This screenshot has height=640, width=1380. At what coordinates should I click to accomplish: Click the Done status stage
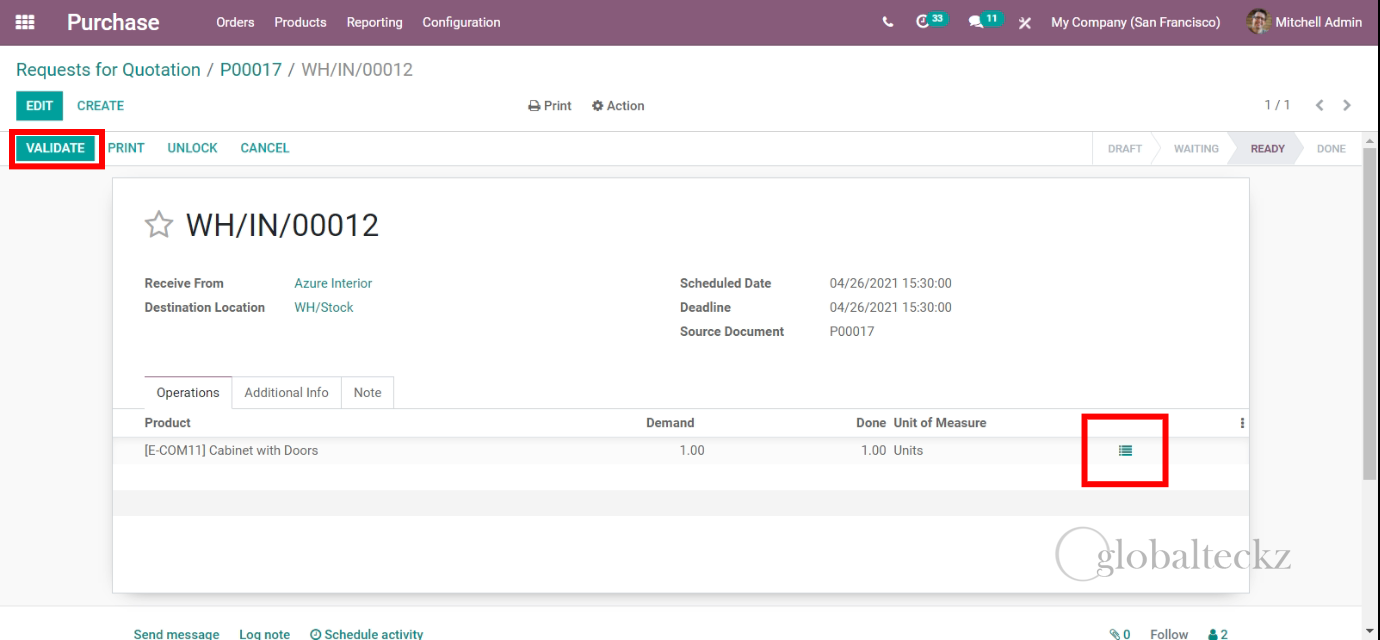[x=1331, y=148]
